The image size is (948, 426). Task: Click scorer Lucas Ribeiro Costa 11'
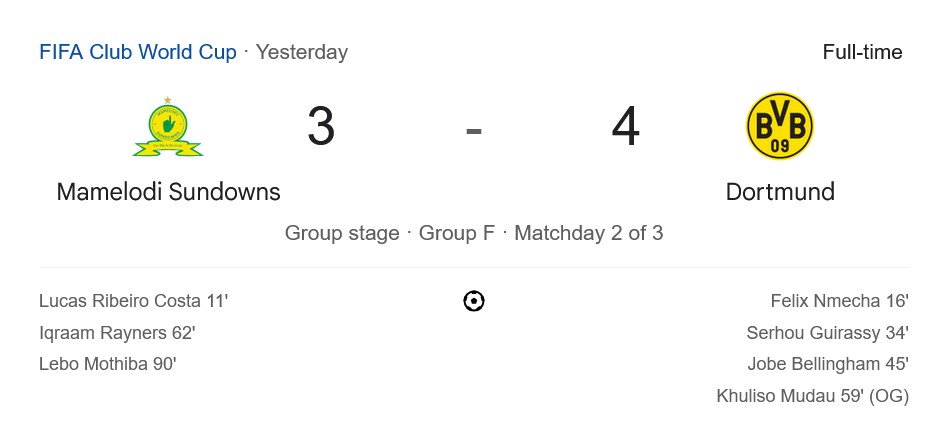[x=134, y=301]
